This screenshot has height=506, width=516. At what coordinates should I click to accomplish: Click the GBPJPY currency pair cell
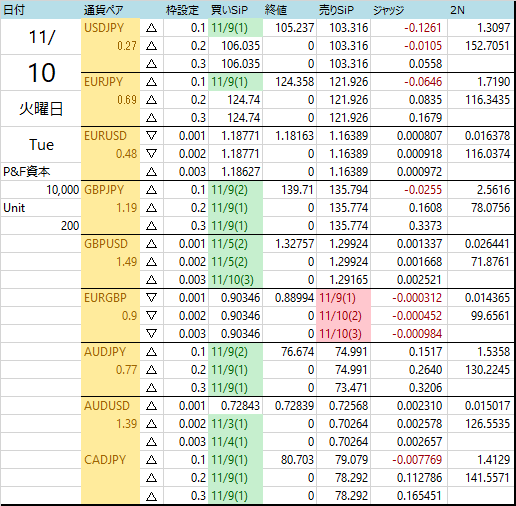(x=110, y=190)
